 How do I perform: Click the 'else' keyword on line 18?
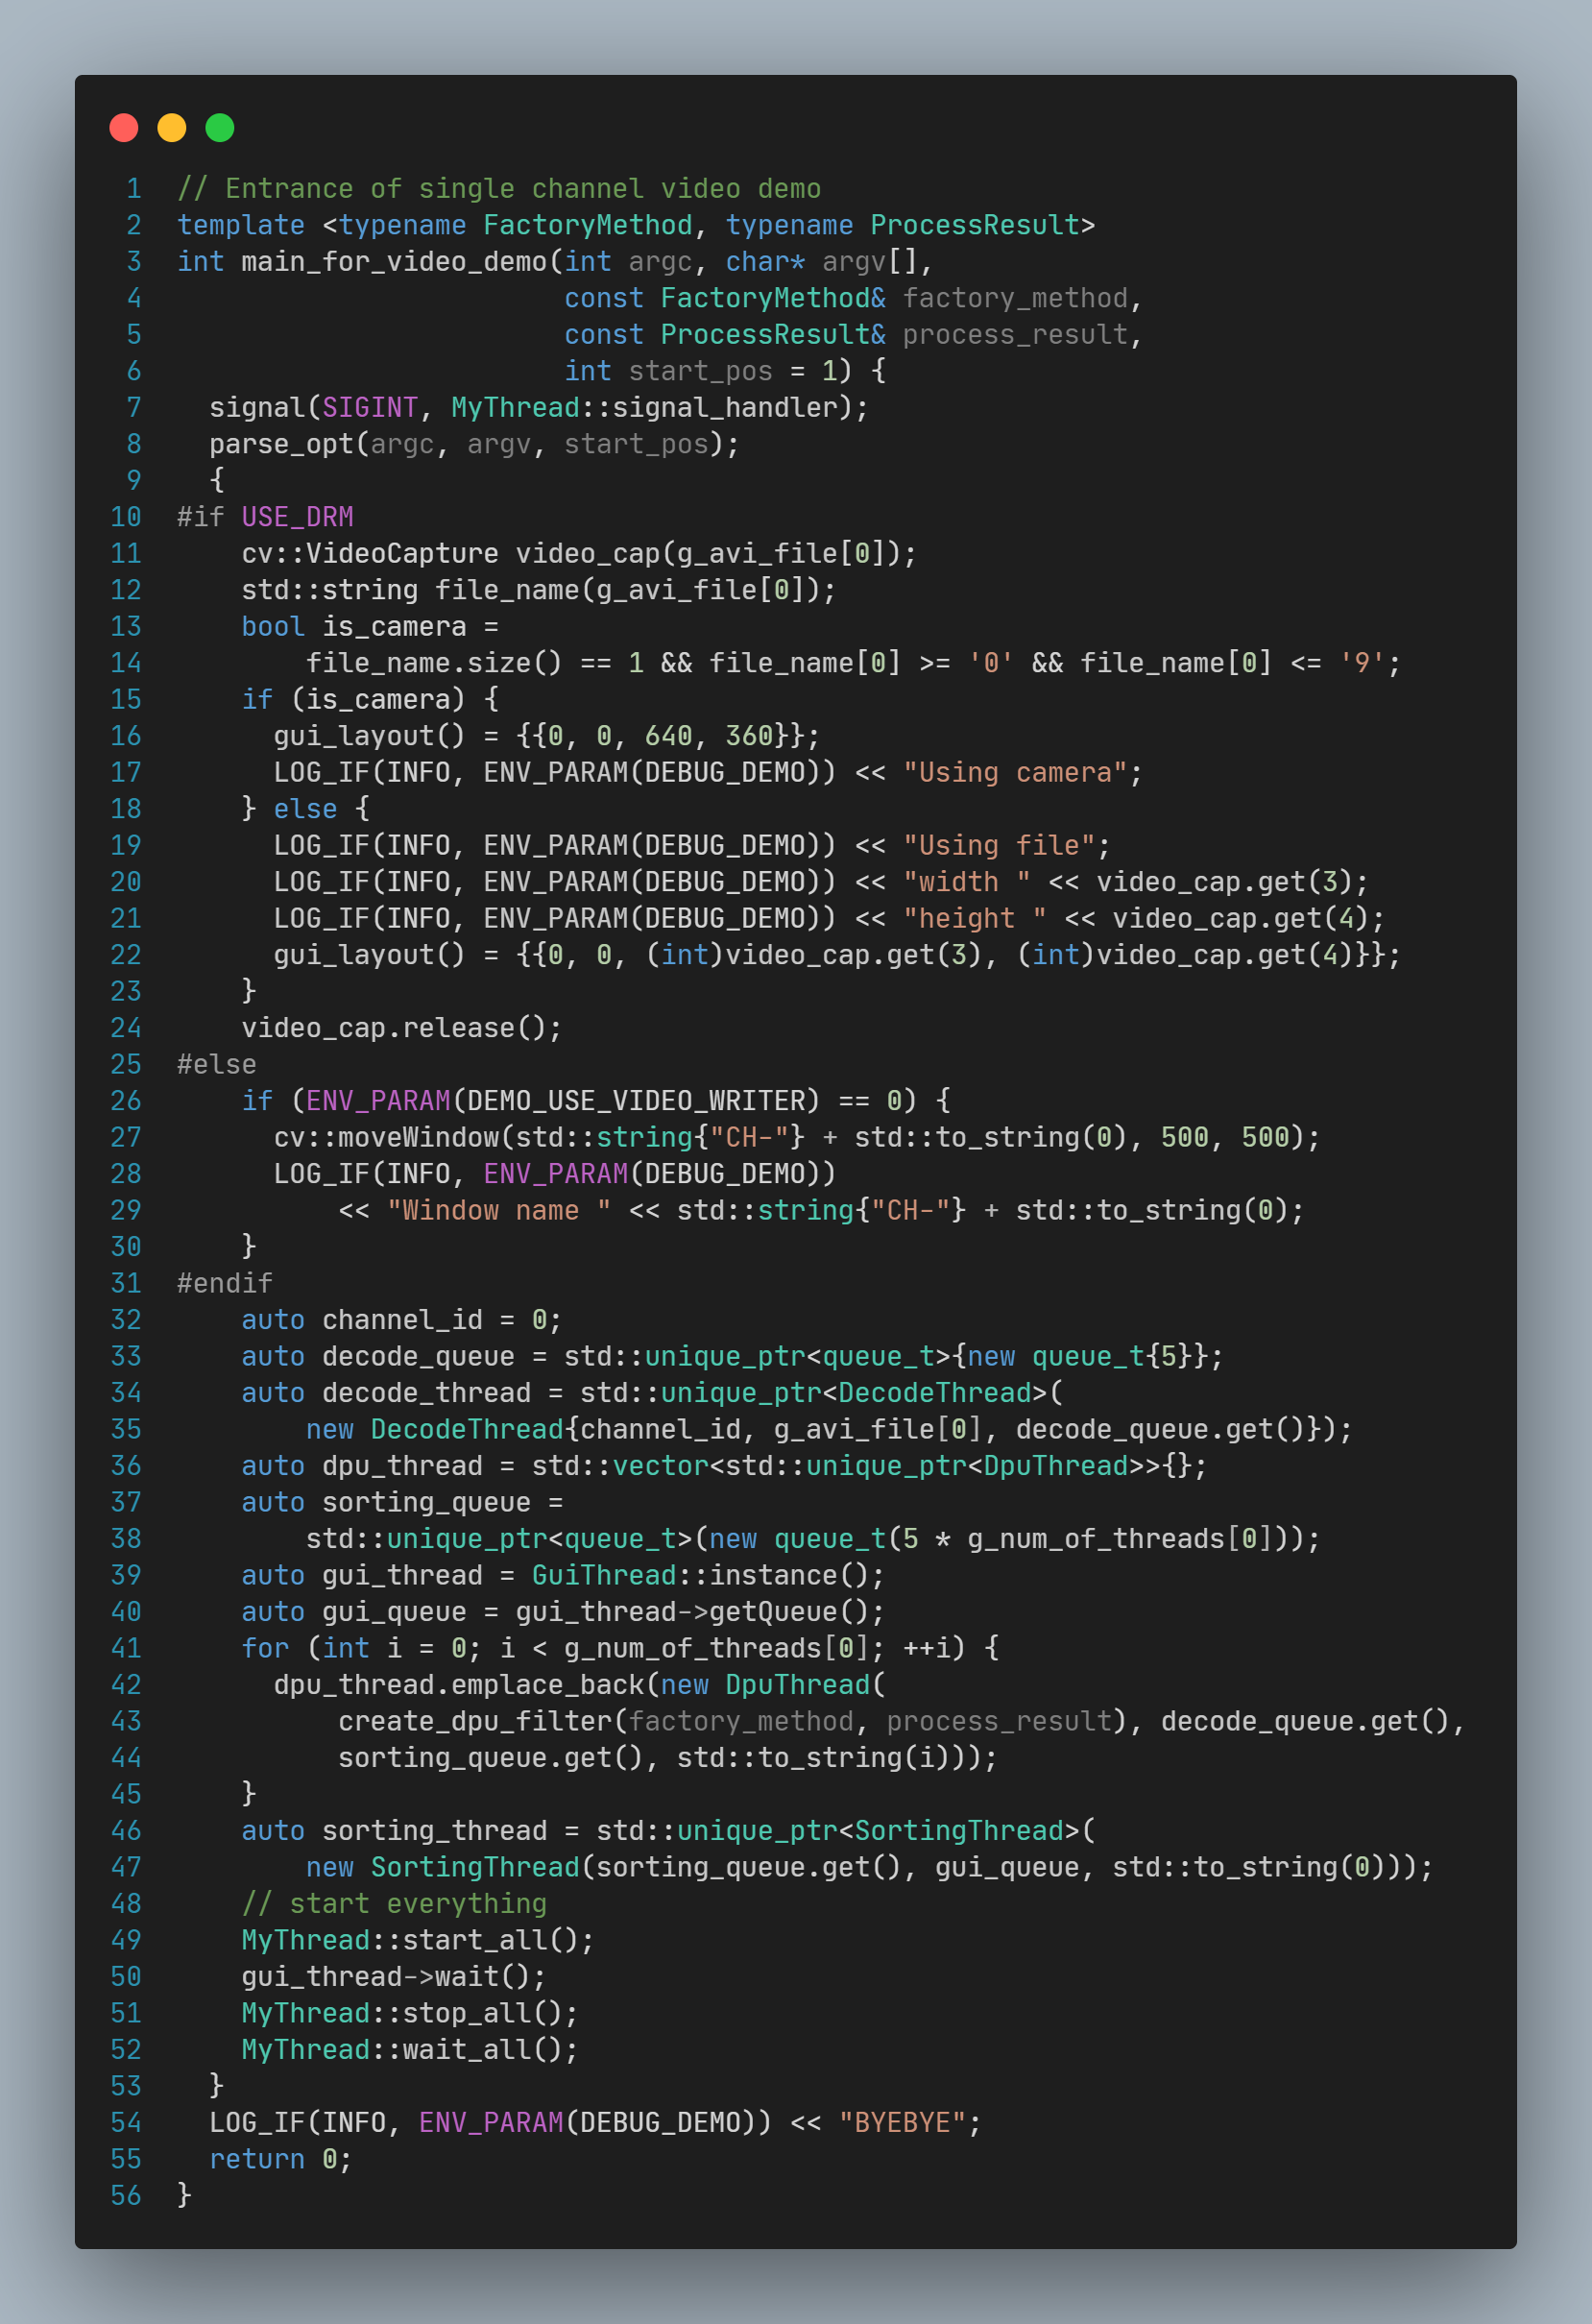tap(306, 809)
